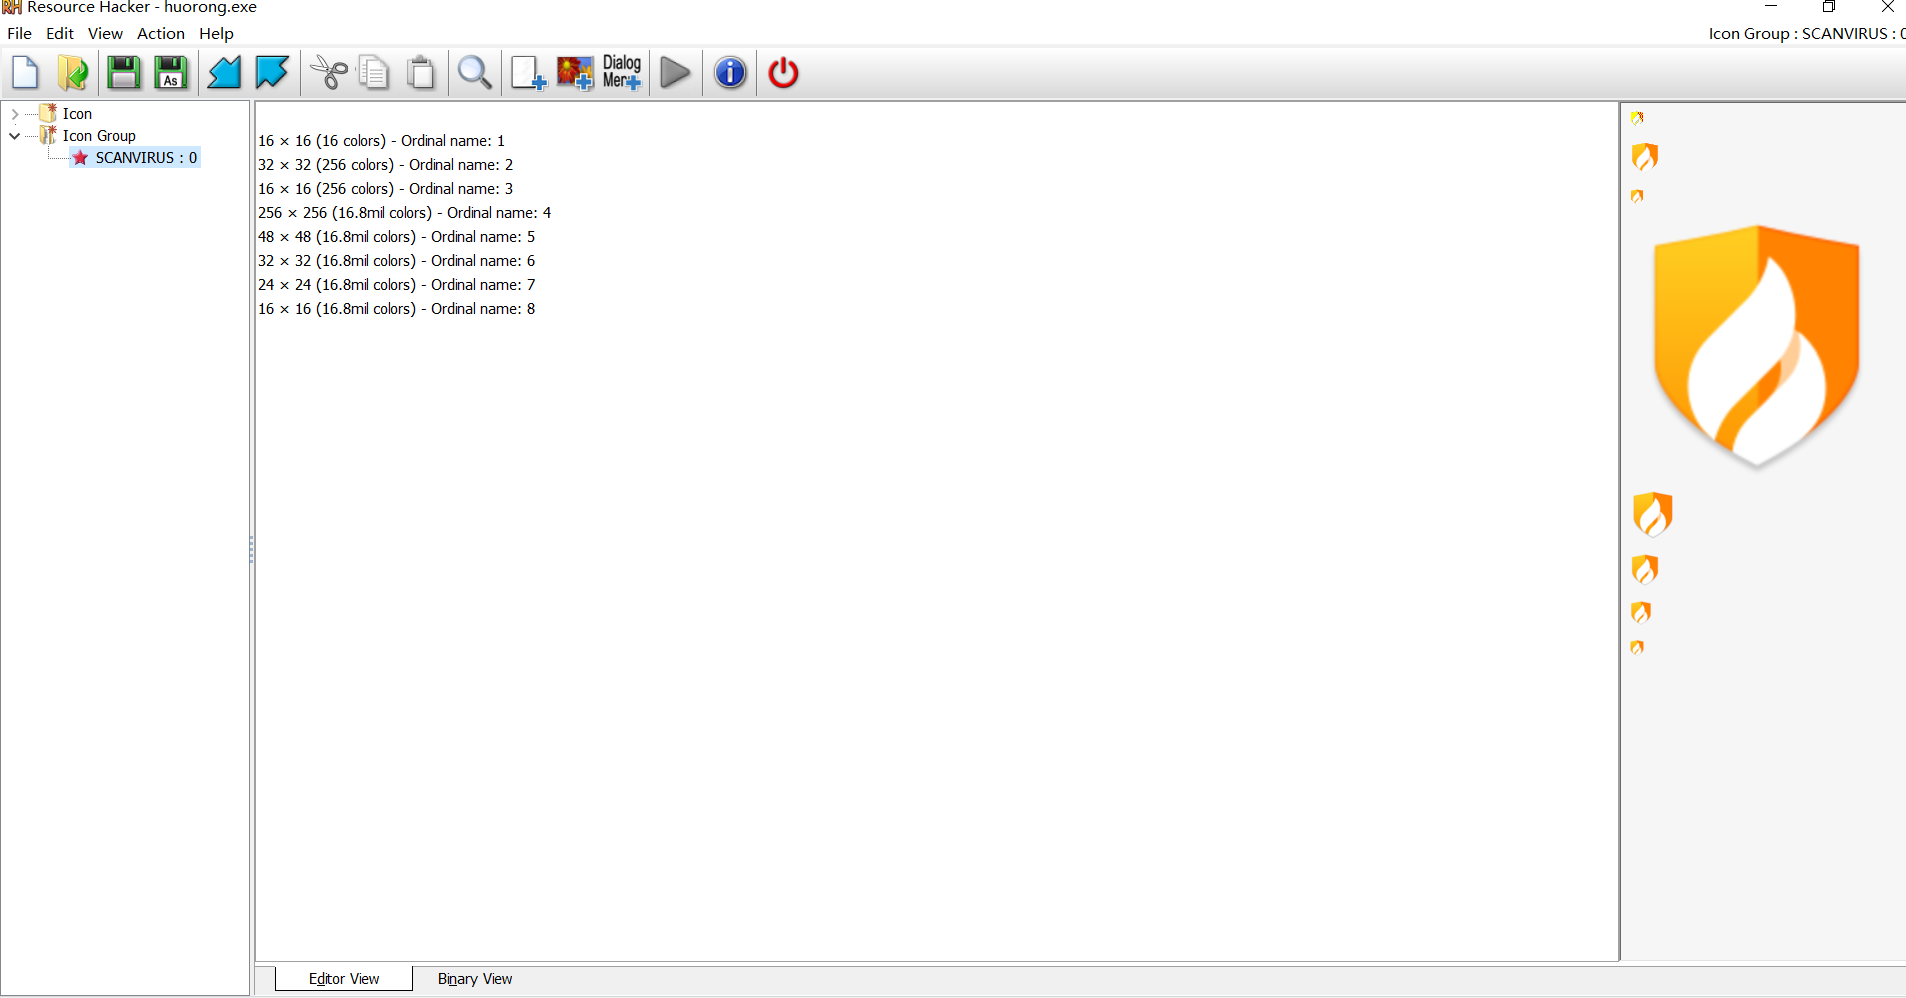Click the '256 × 256 (16.8mil colors)' line
The image size is (1906, 998).
404,213
